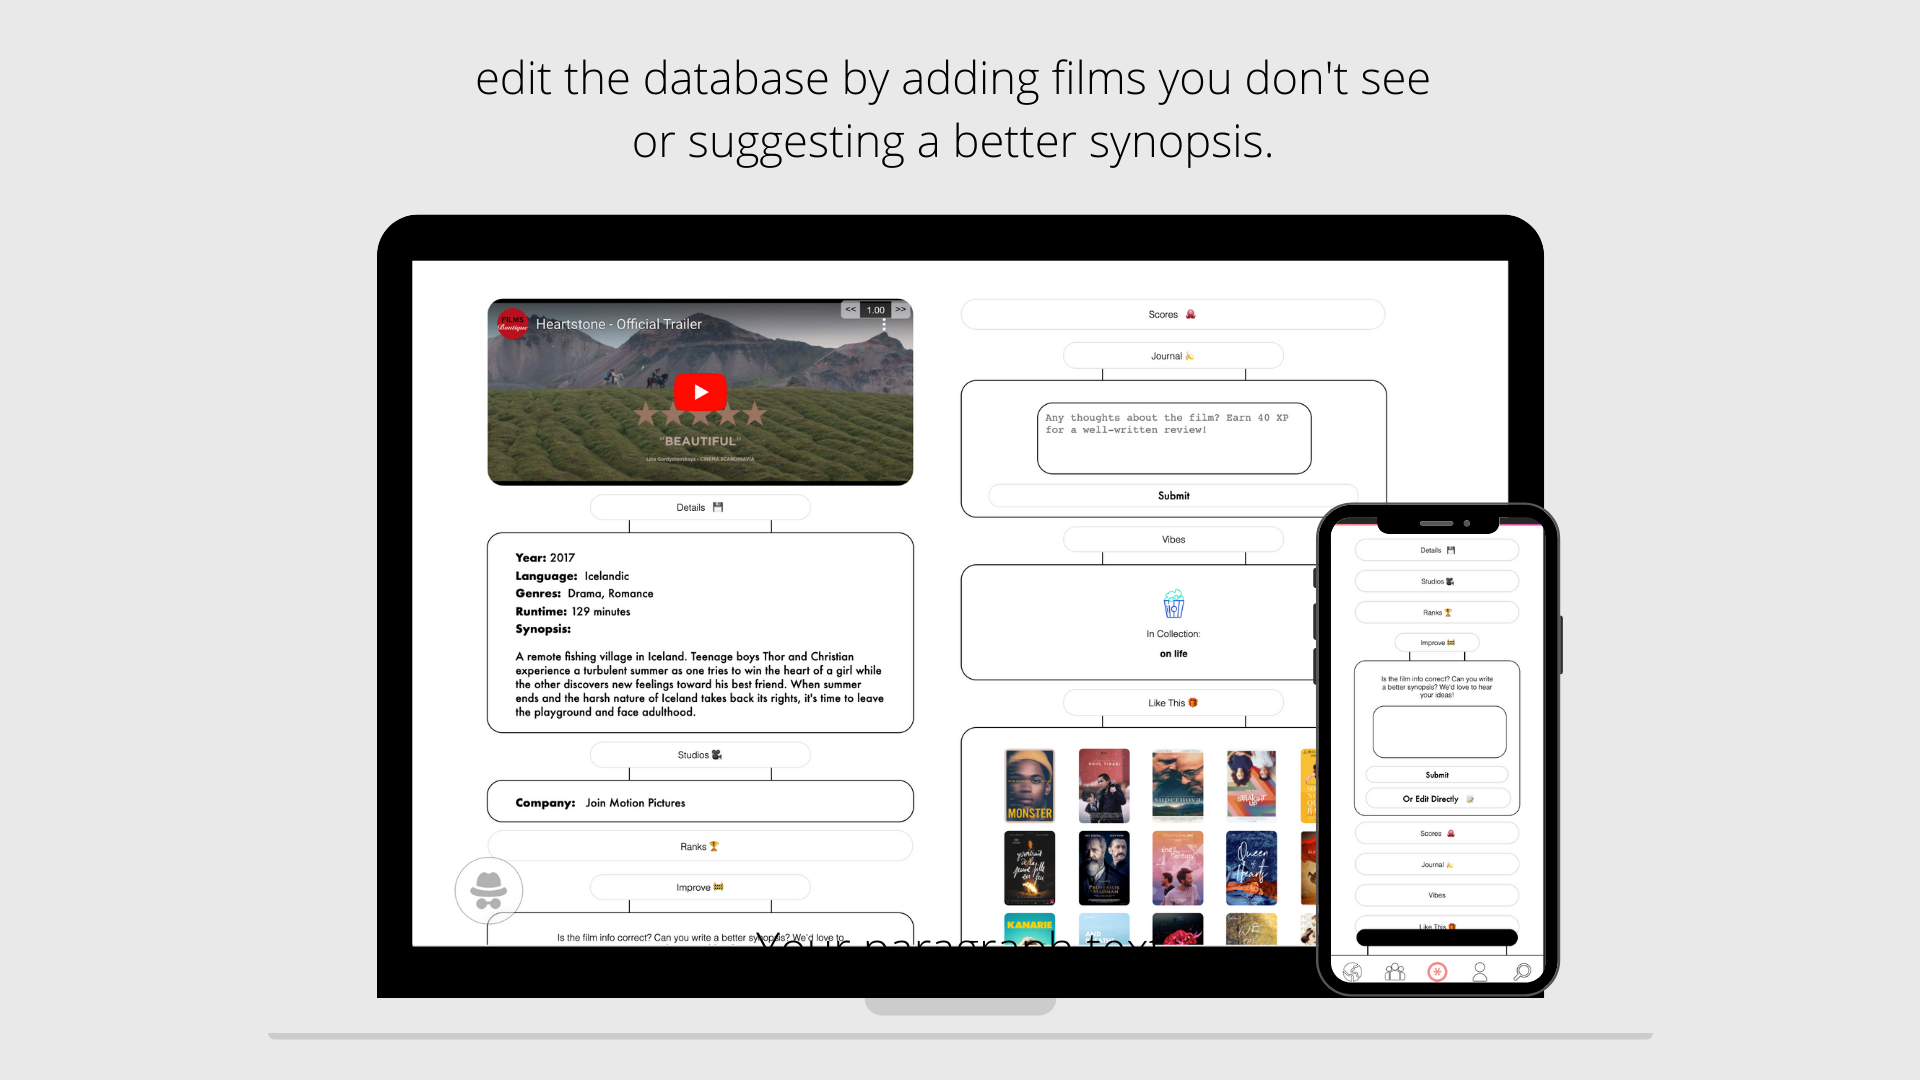Tap the magnifier search icon in phone navbar
This screenshot has height=1080, width=1920.
(1522, 972)
